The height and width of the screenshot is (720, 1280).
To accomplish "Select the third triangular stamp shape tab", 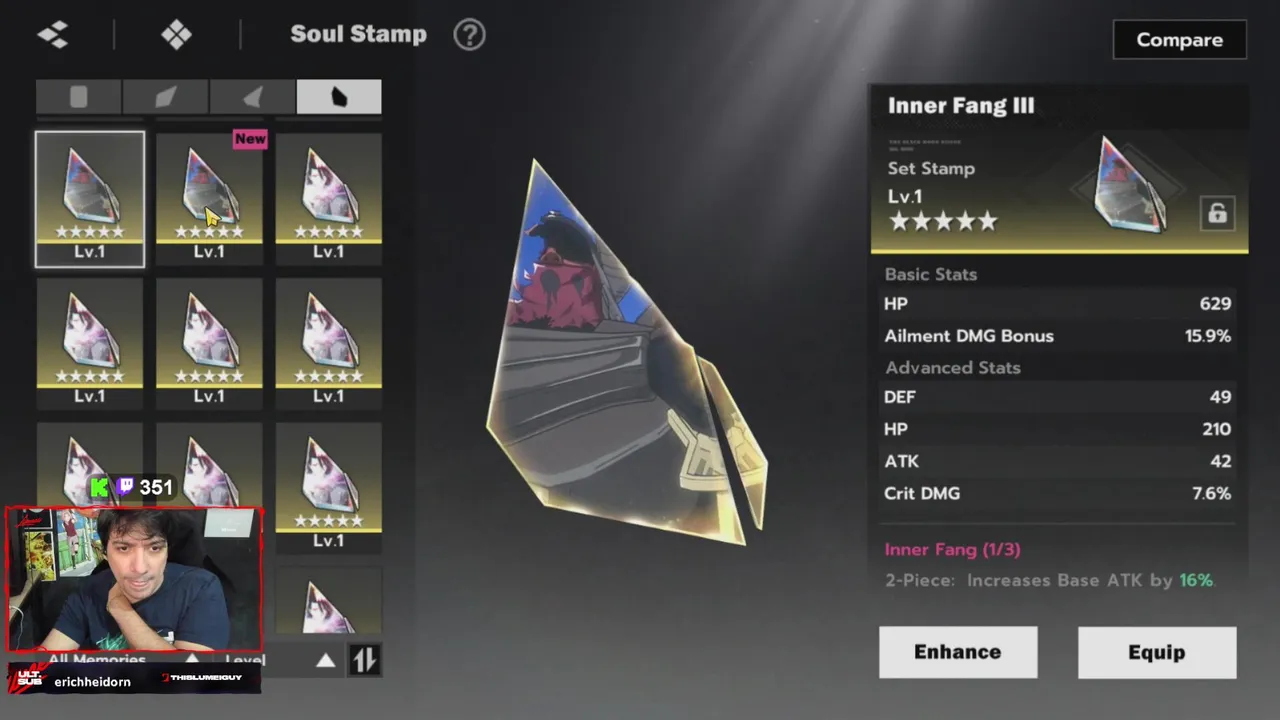I will 252,97.
